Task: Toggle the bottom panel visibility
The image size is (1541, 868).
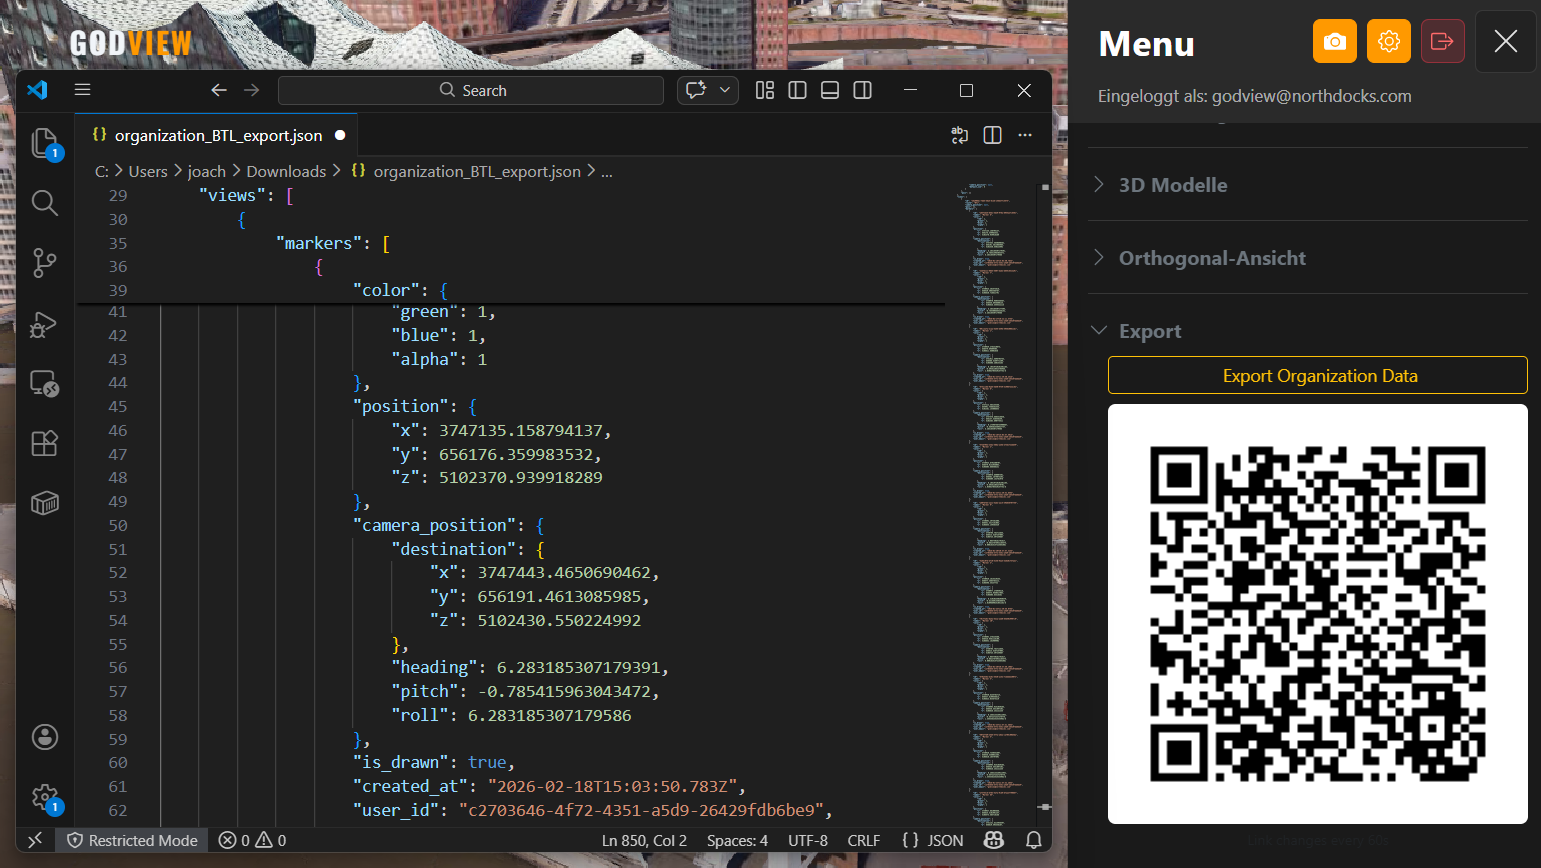Action: pos(829,90)
